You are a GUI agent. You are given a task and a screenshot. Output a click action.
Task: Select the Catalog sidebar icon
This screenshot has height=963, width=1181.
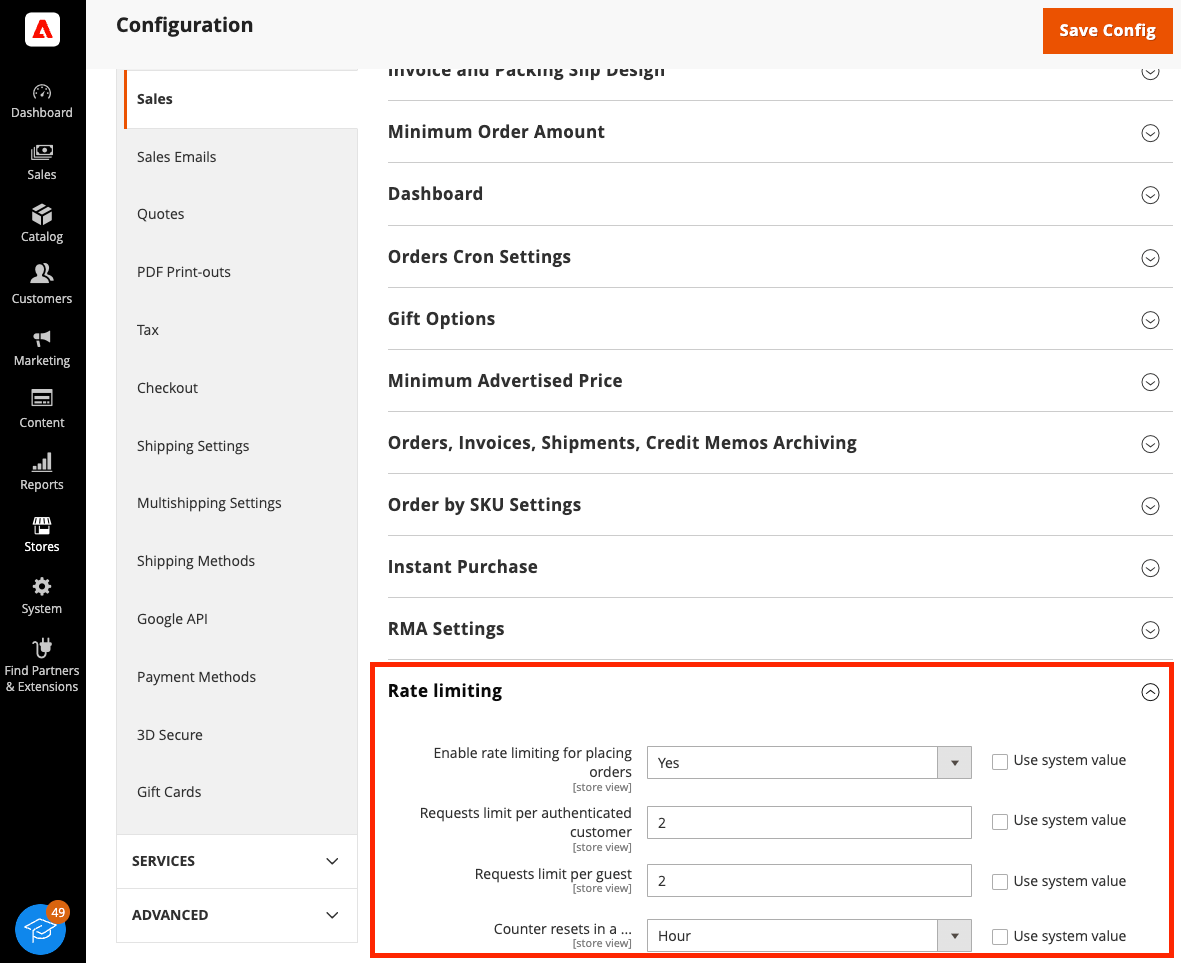click(41, 223)
